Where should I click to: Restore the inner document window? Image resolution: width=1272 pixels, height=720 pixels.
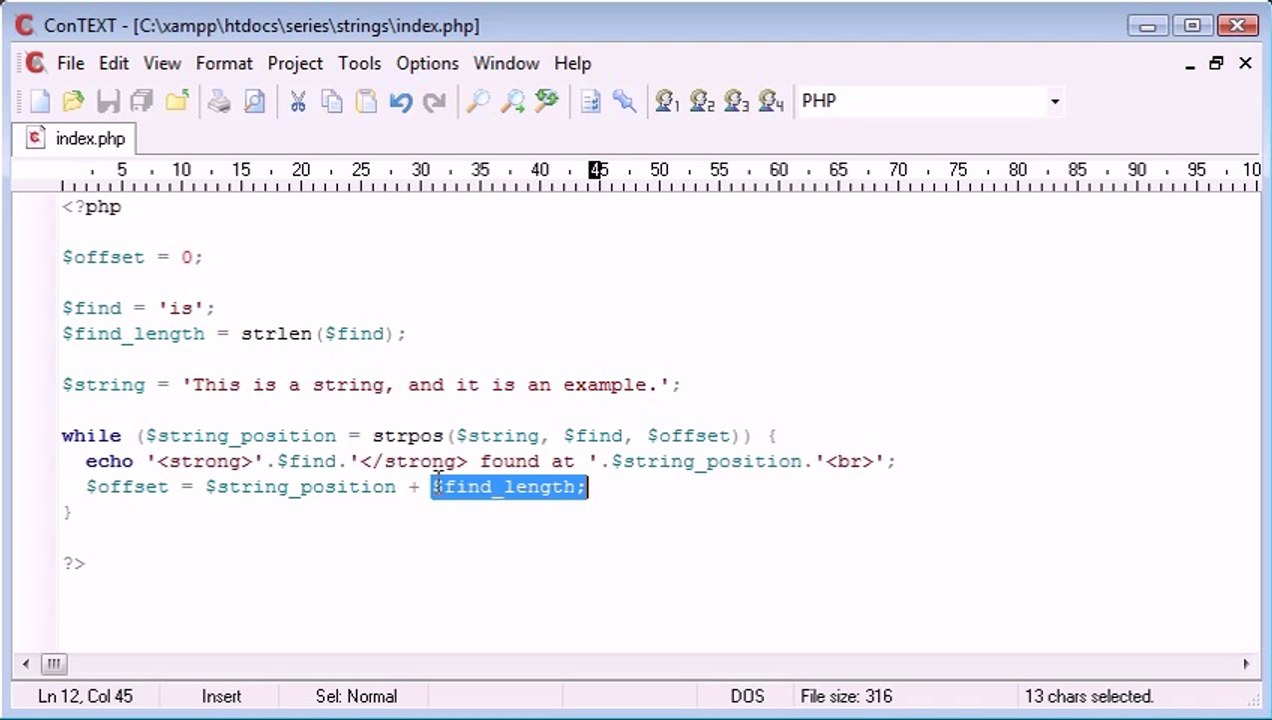(x=1216, y=63)
